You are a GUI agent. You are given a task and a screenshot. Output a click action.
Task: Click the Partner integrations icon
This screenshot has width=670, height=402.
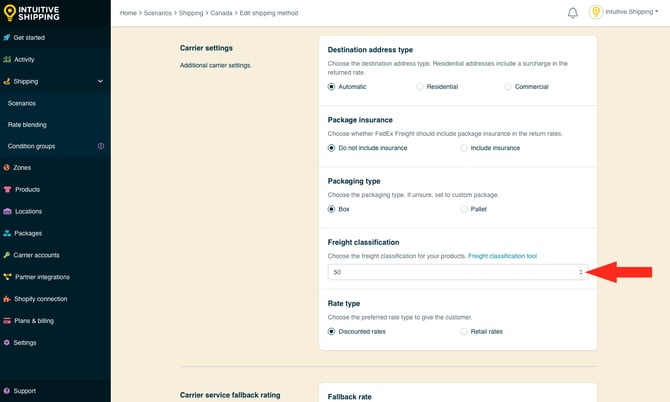(7, 277)
